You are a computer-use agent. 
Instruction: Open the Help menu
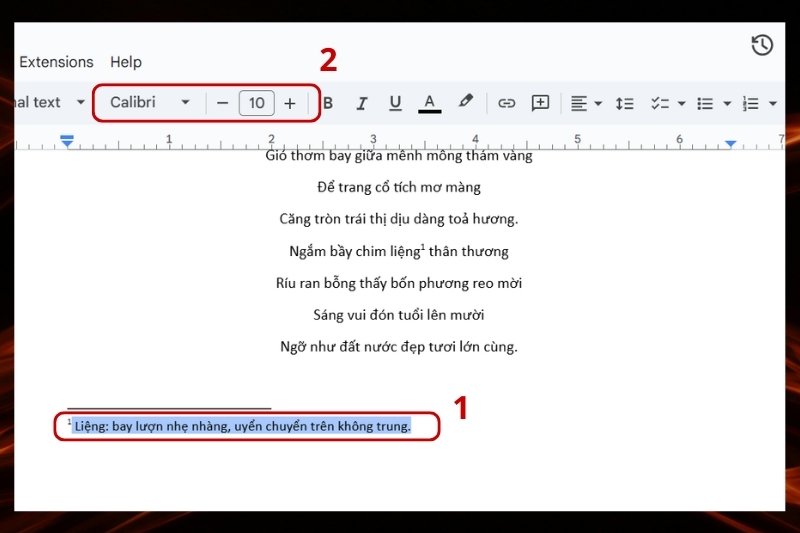click(x=126, y=62)
